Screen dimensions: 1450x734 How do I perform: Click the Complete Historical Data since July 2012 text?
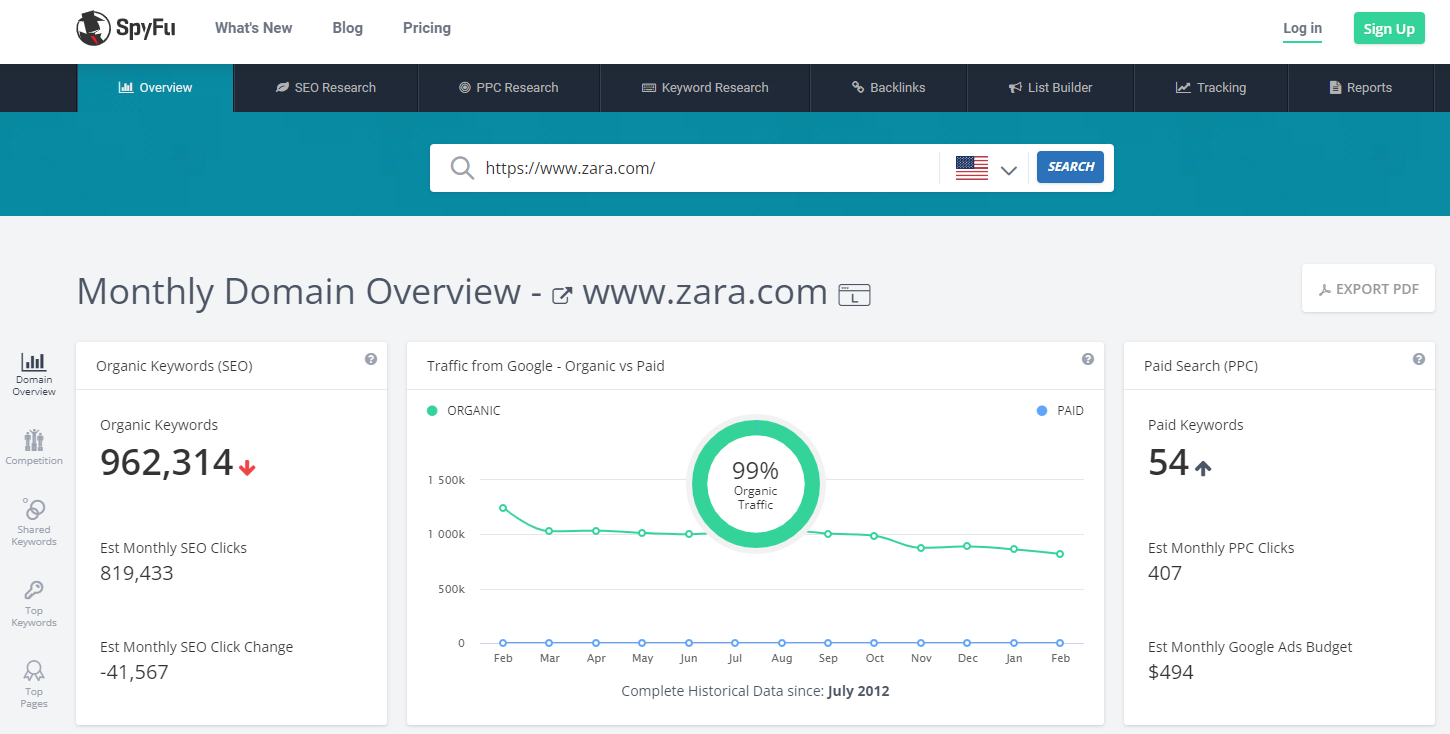click(755, 691)
